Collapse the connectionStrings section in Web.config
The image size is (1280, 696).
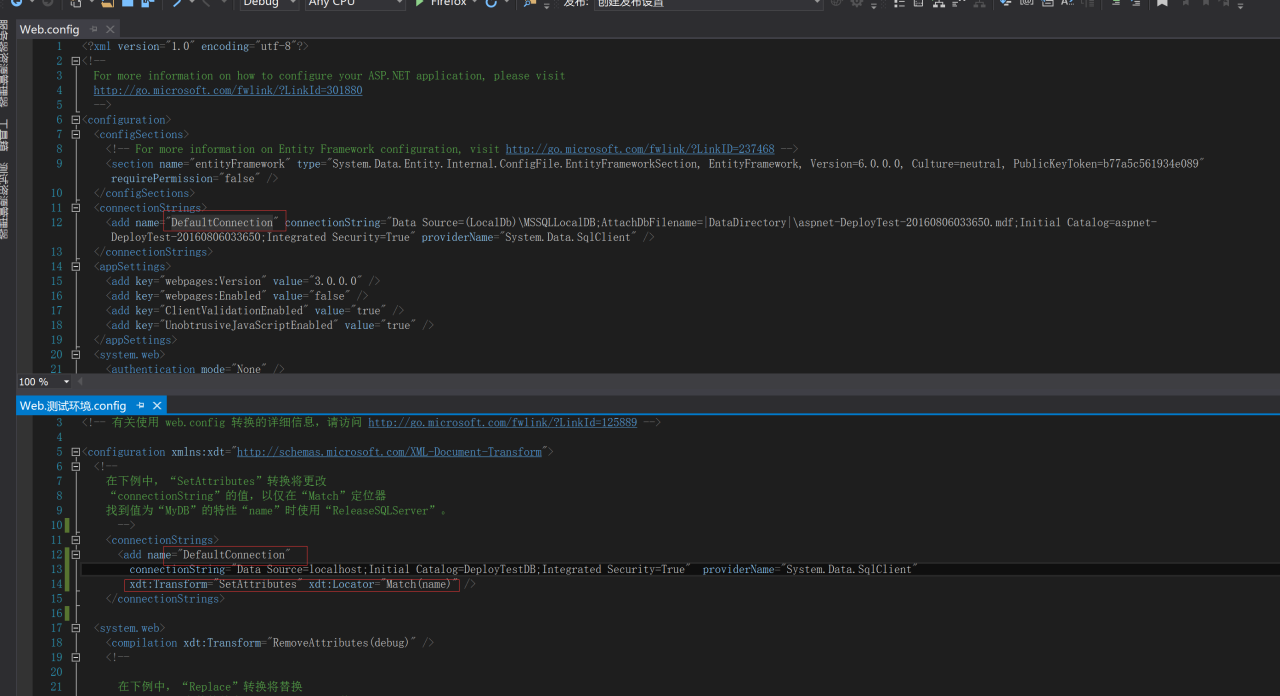tap(76, 208)
